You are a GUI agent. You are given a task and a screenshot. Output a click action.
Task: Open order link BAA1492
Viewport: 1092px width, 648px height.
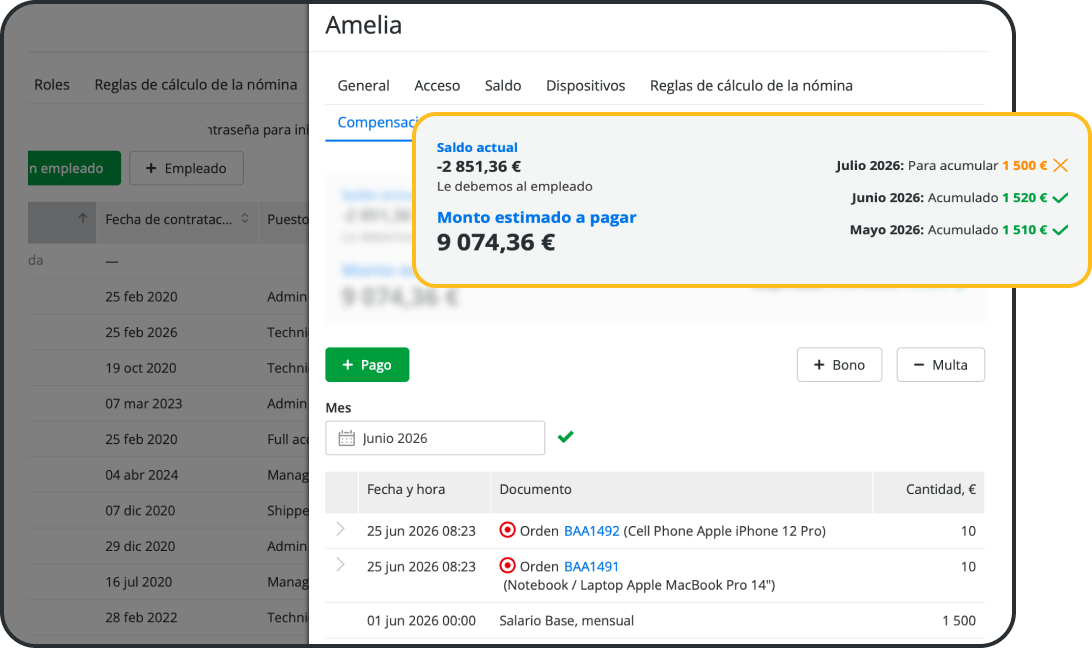pyautogui.click(x=591, y=531)
